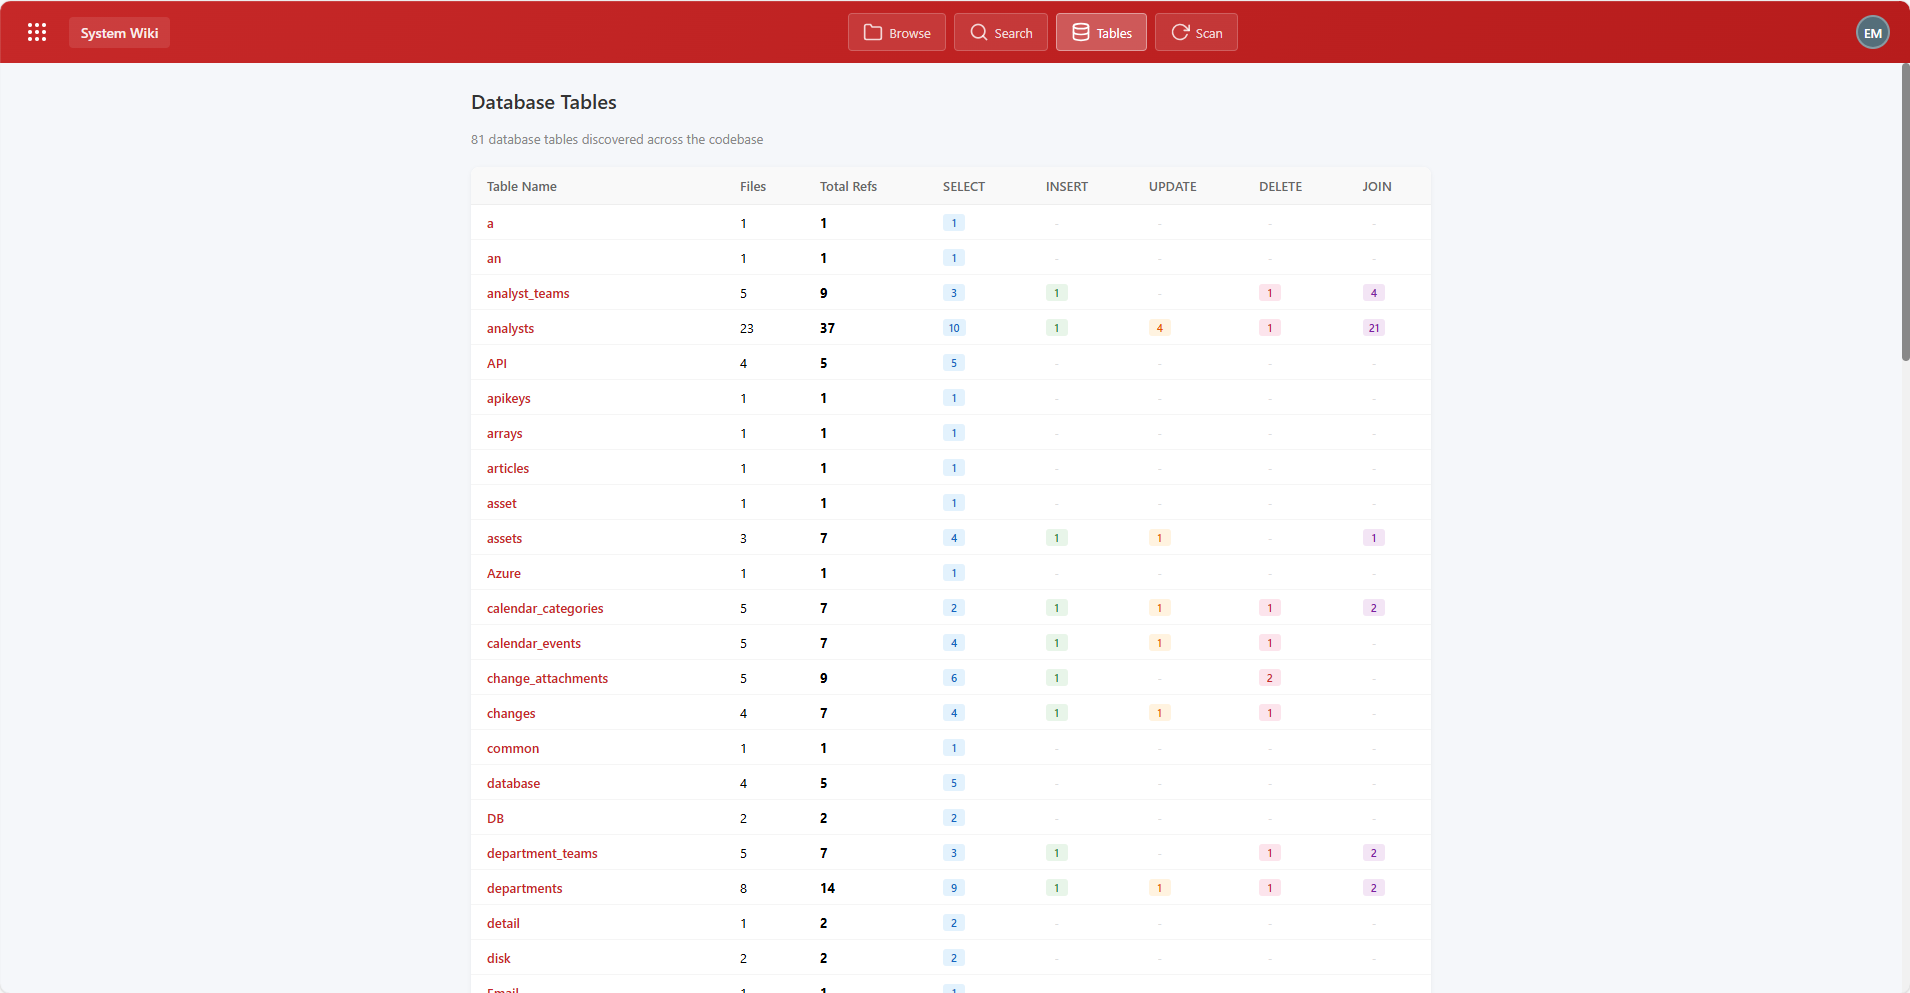Open the common table link
This screenshot has width=1910, height=993.
point(513,748)
